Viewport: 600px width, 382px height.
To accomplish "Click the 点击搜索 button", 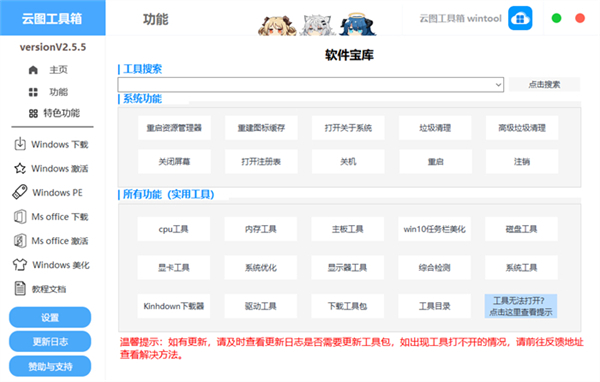I will [544, 85].
